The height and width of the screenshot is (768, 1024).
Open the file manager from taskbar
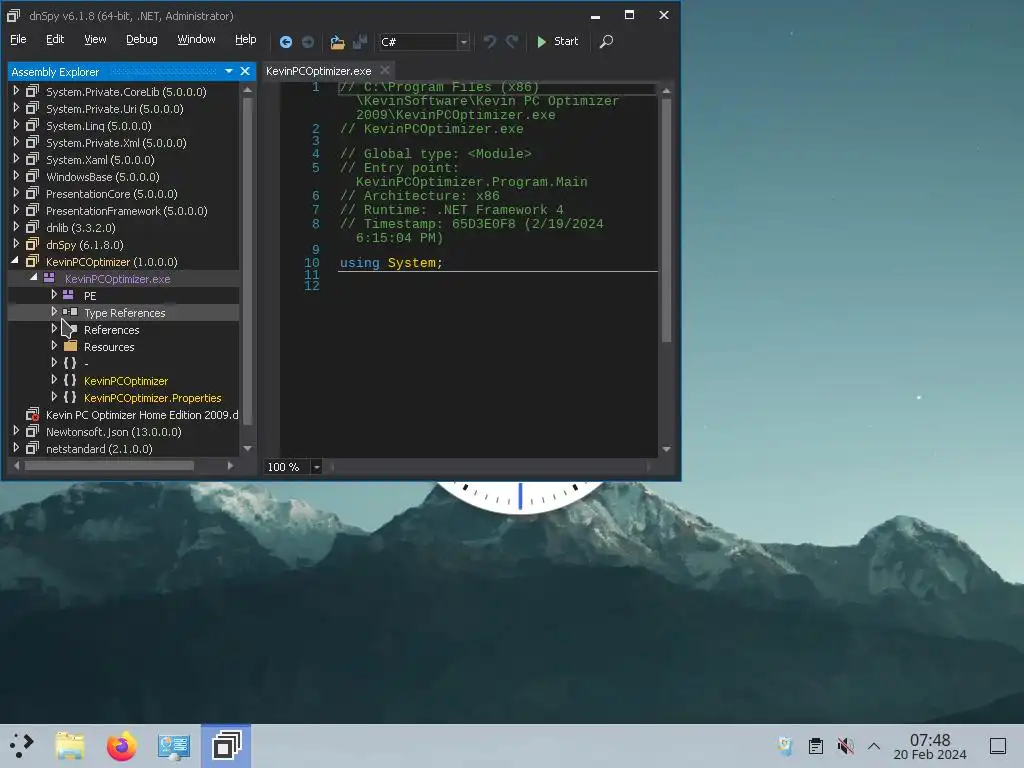[71, 745]
